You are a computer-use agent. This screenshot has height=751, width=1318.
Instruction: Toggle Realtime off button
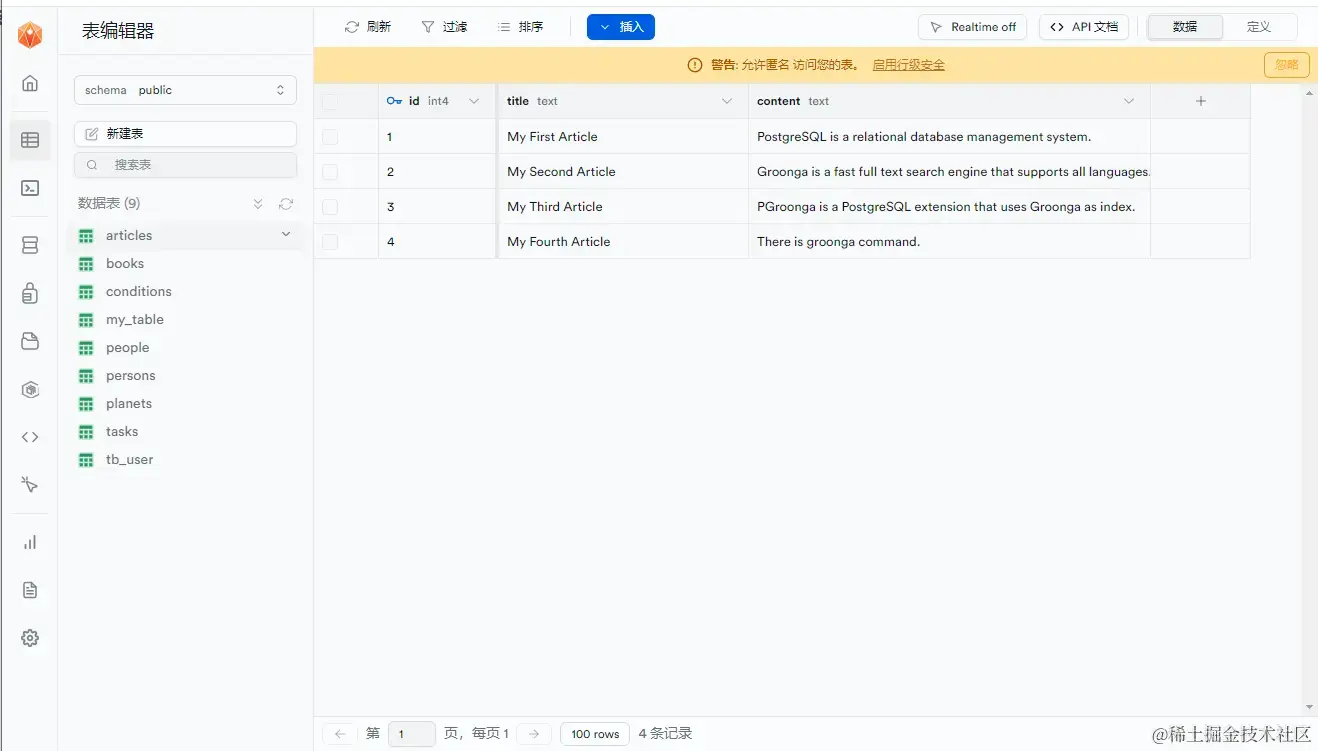click(971, 27)
